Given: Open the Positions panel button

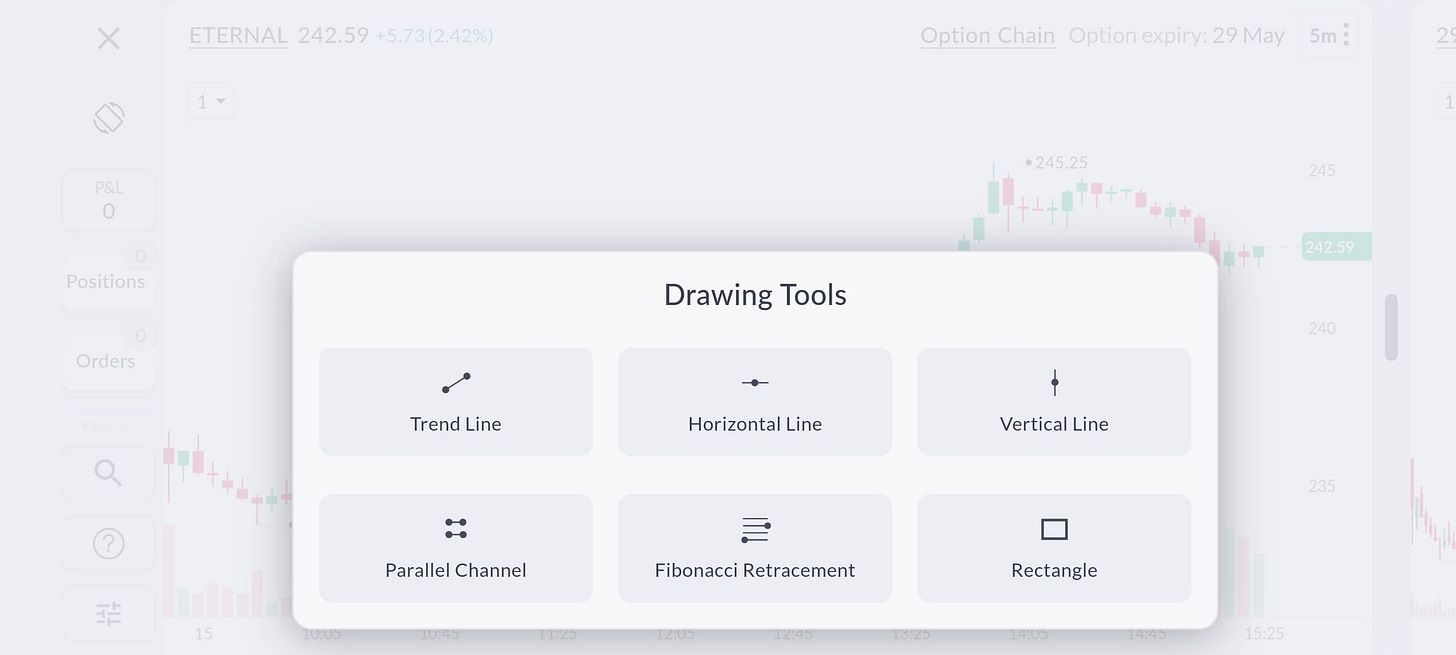Looking at the screenshot, I should [106, 281].
